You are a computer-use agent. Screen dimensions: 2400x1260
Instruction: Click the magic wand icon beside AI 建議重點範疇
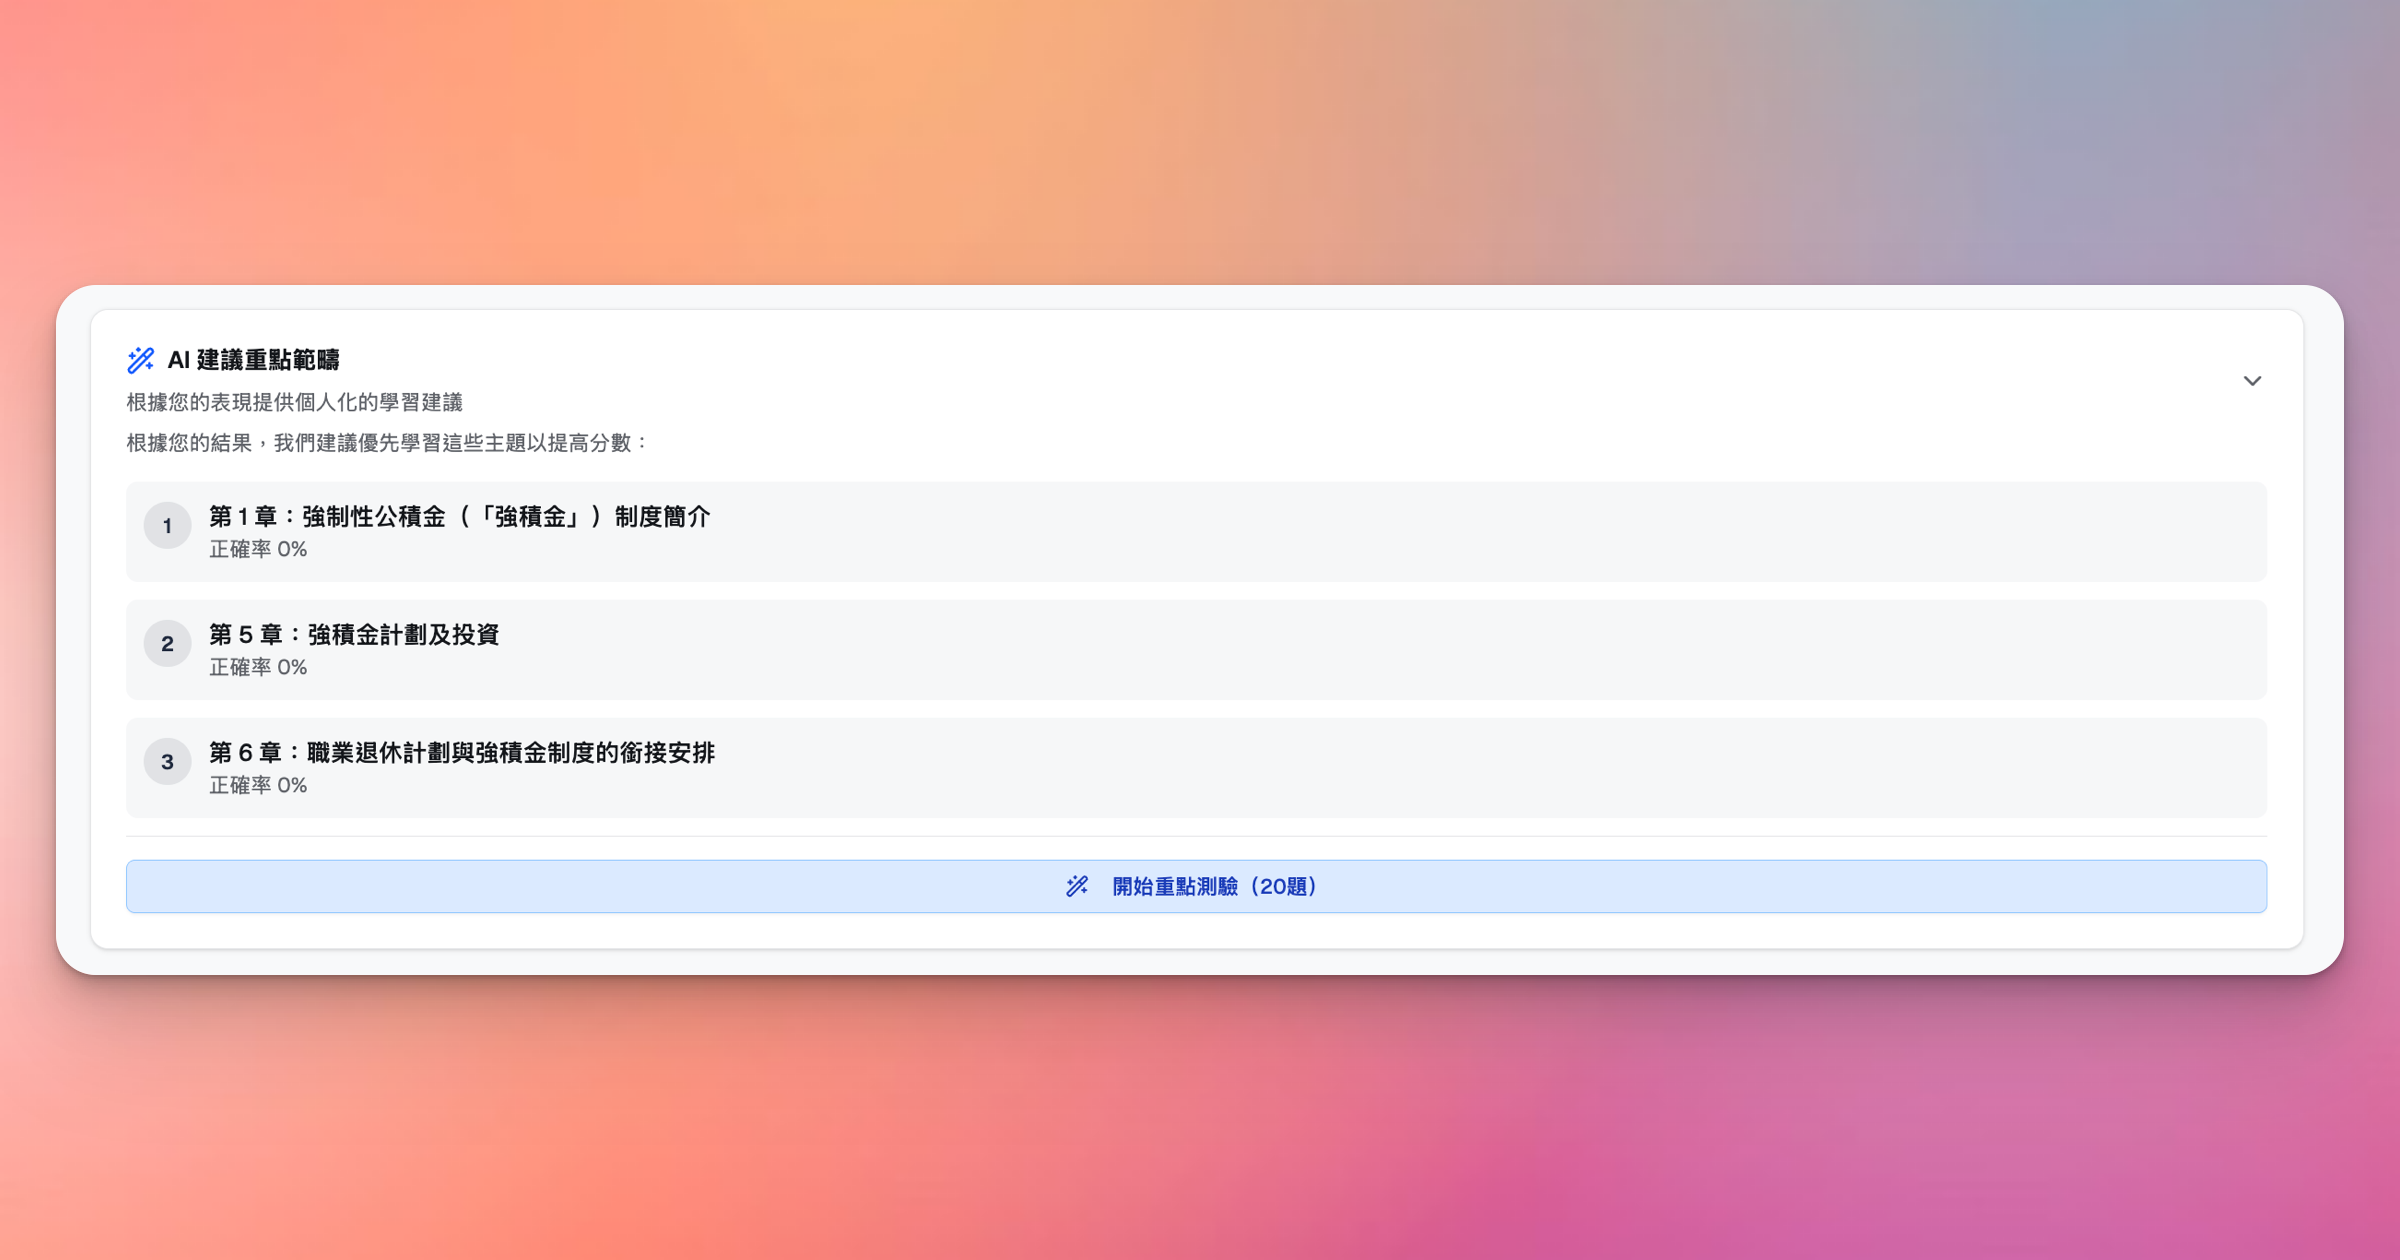click(141, 360)
